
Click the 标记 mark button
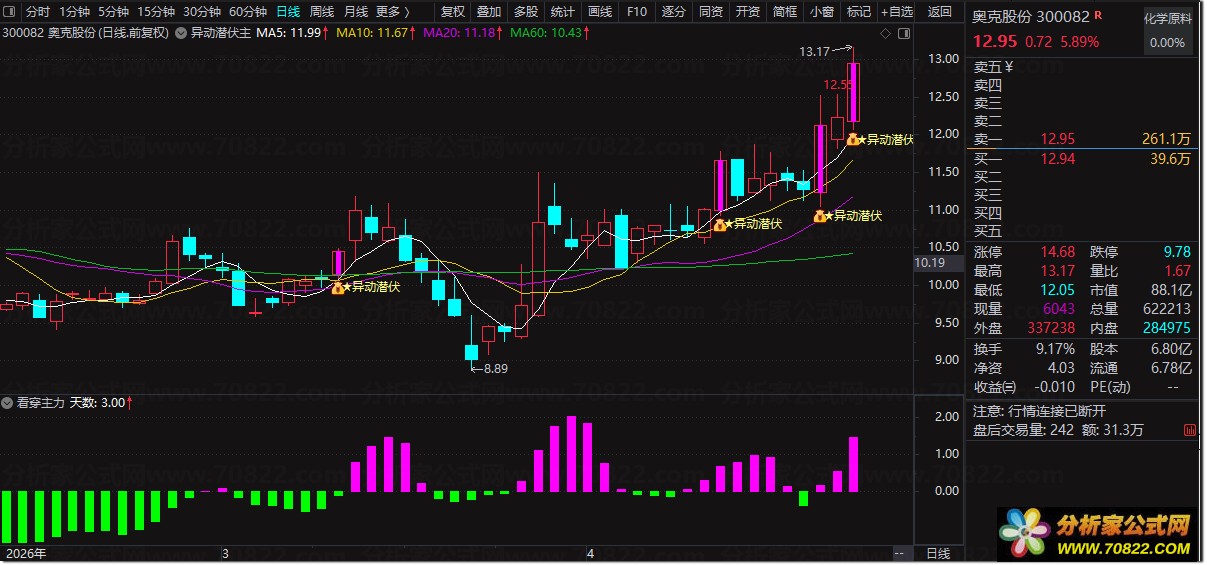[859, 12]
